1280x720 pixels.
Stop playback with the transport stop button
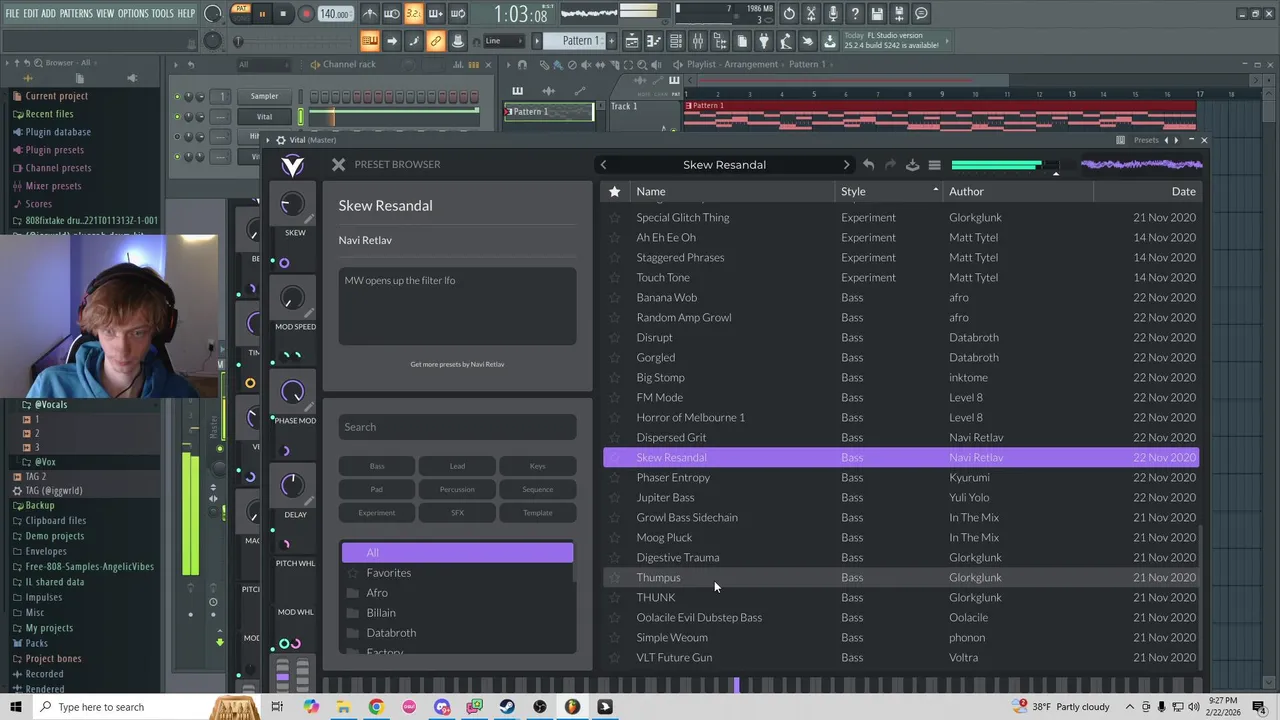coord(283,14)
